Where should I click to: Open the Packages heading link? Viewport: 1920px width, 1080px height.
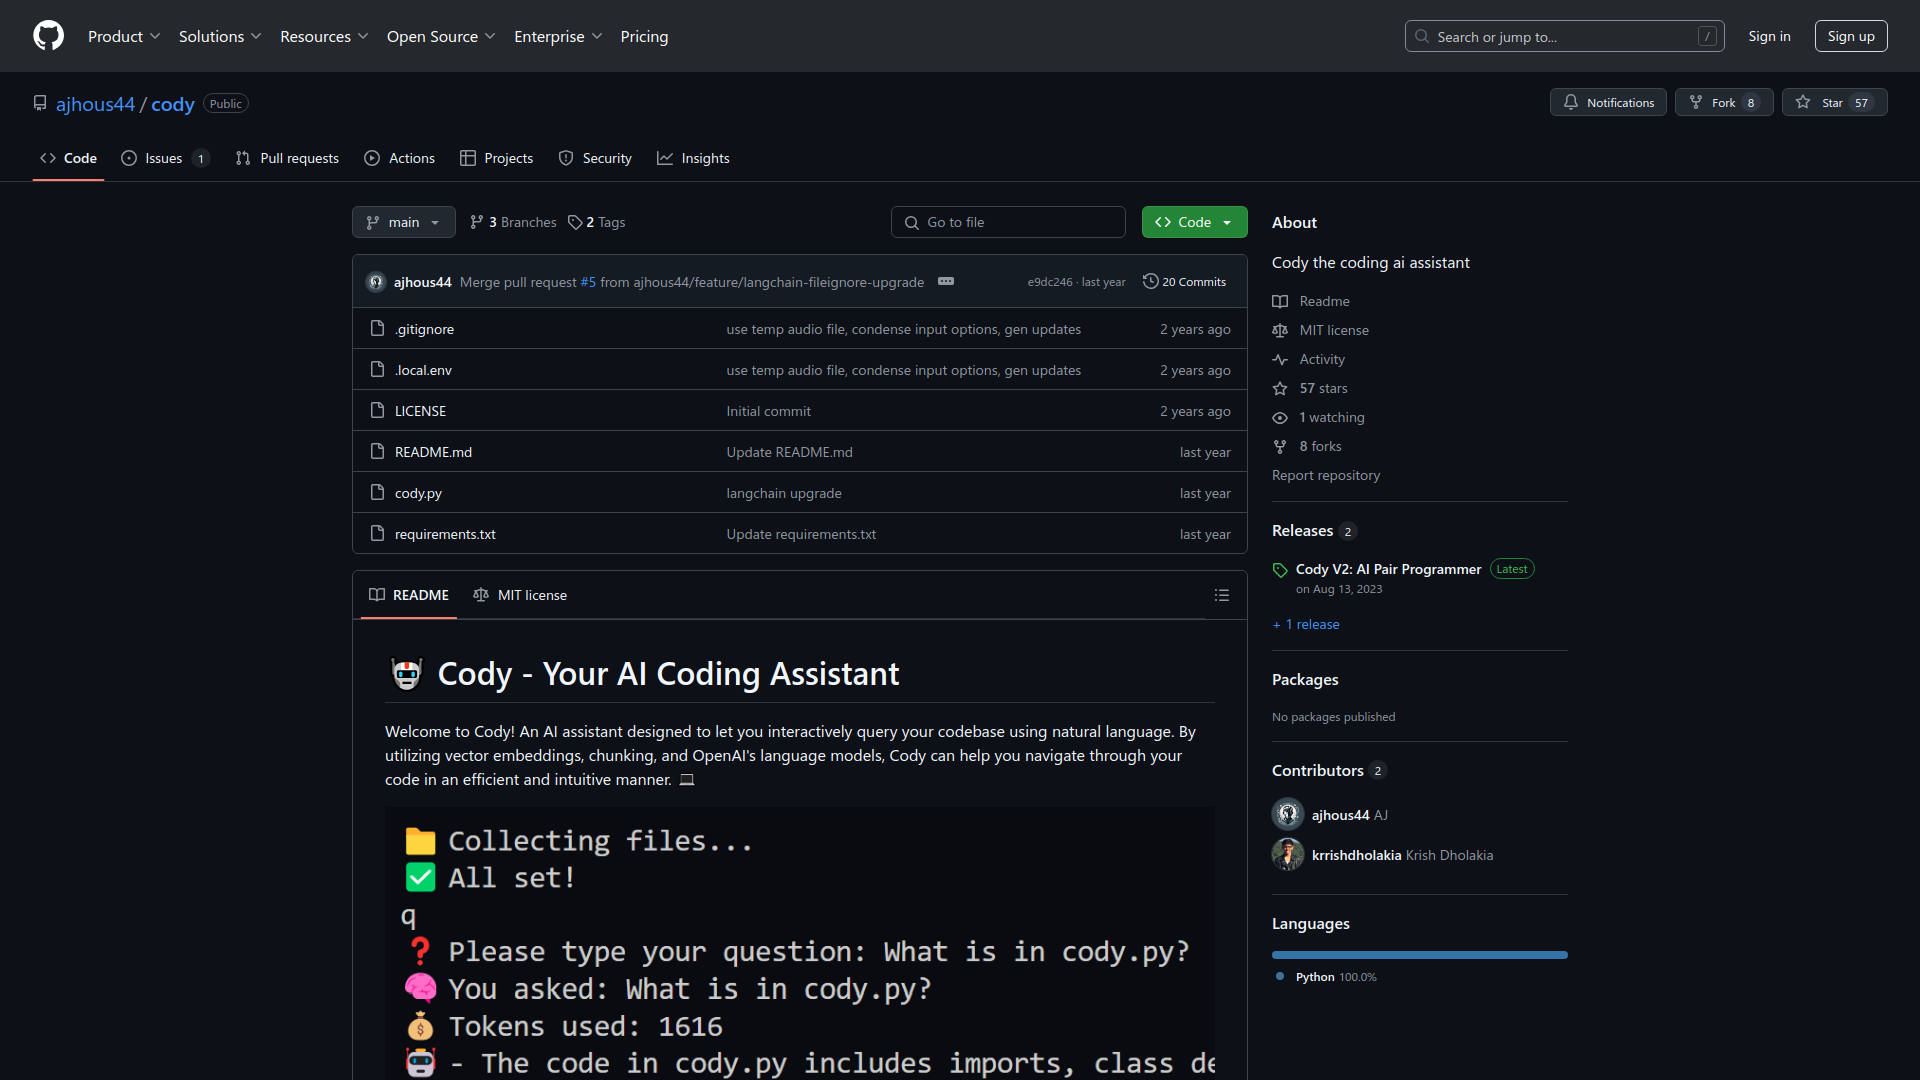[x=1305, y=680]
